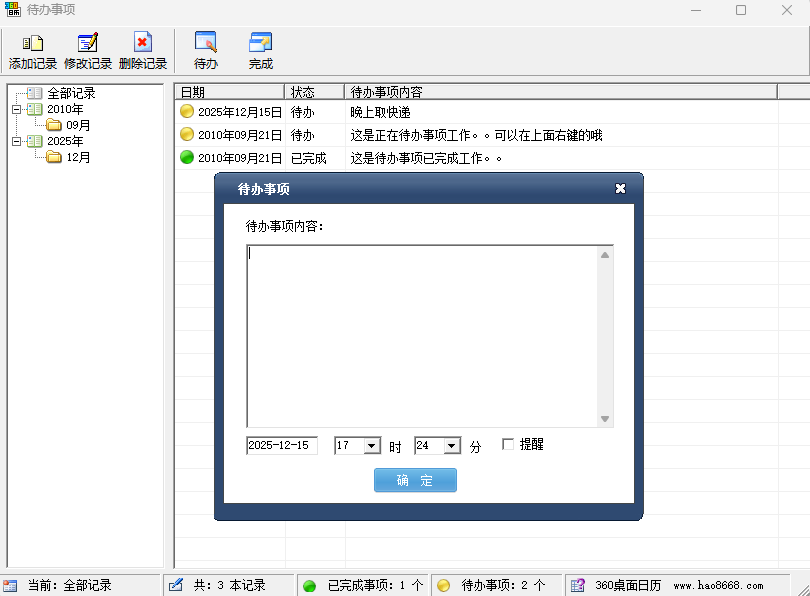Collapse the 2025年 tree node
This screenshot has height=596, width=810.
tap(16, 141)
